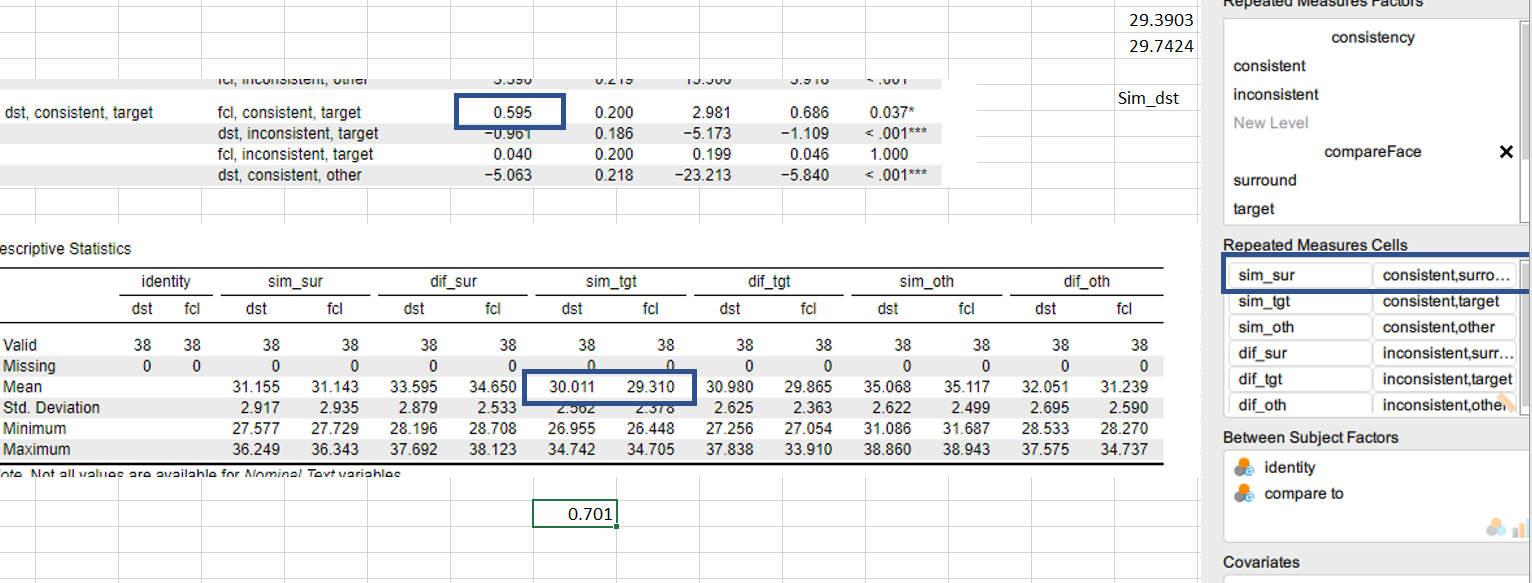Select the dif_tgt repeated measures cell
This screenshot has height=583, width=1532.
click(1297, 379)
